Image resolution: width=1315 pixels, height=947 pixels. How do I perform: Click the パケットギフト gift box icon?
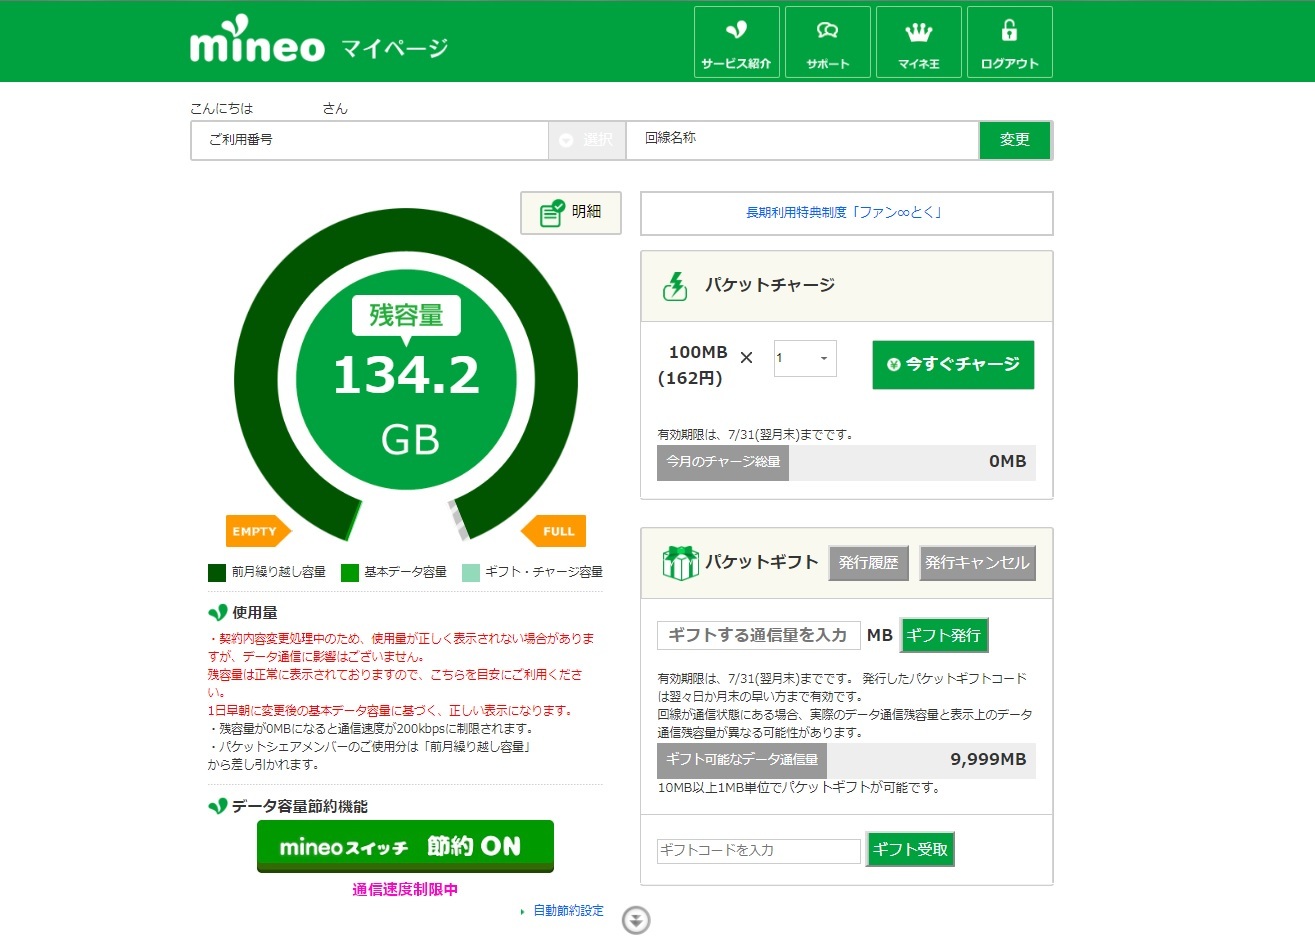(680, 563)
